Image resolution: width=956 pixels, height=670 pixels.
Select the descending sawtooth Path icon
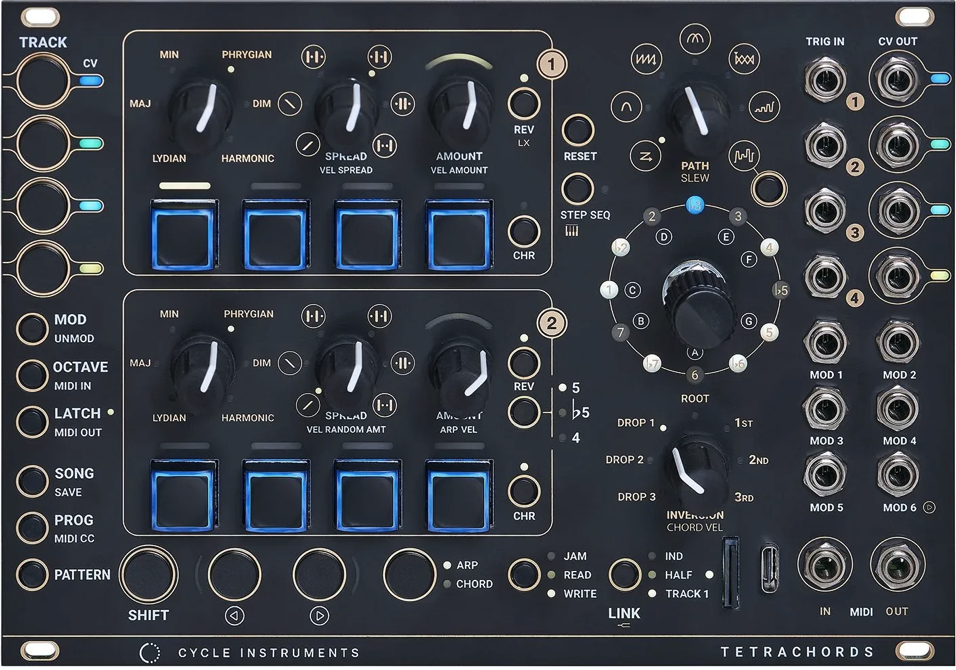tap(646, 59)
